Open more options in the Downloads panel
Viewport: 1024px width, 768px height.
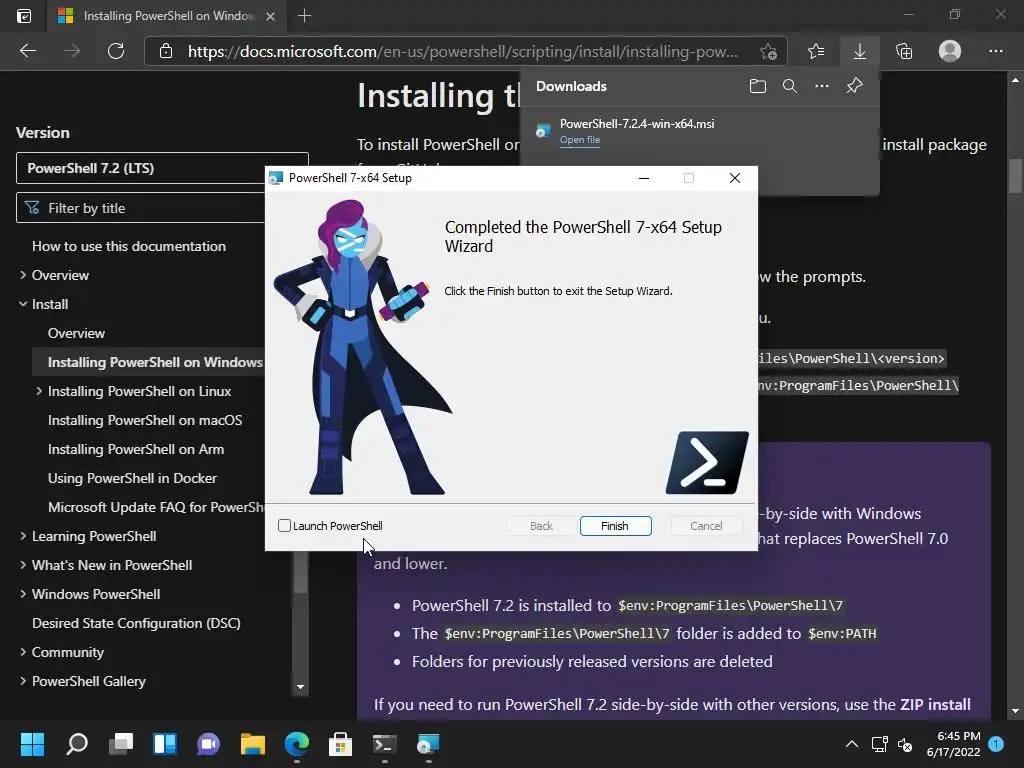tap(822, 86)
